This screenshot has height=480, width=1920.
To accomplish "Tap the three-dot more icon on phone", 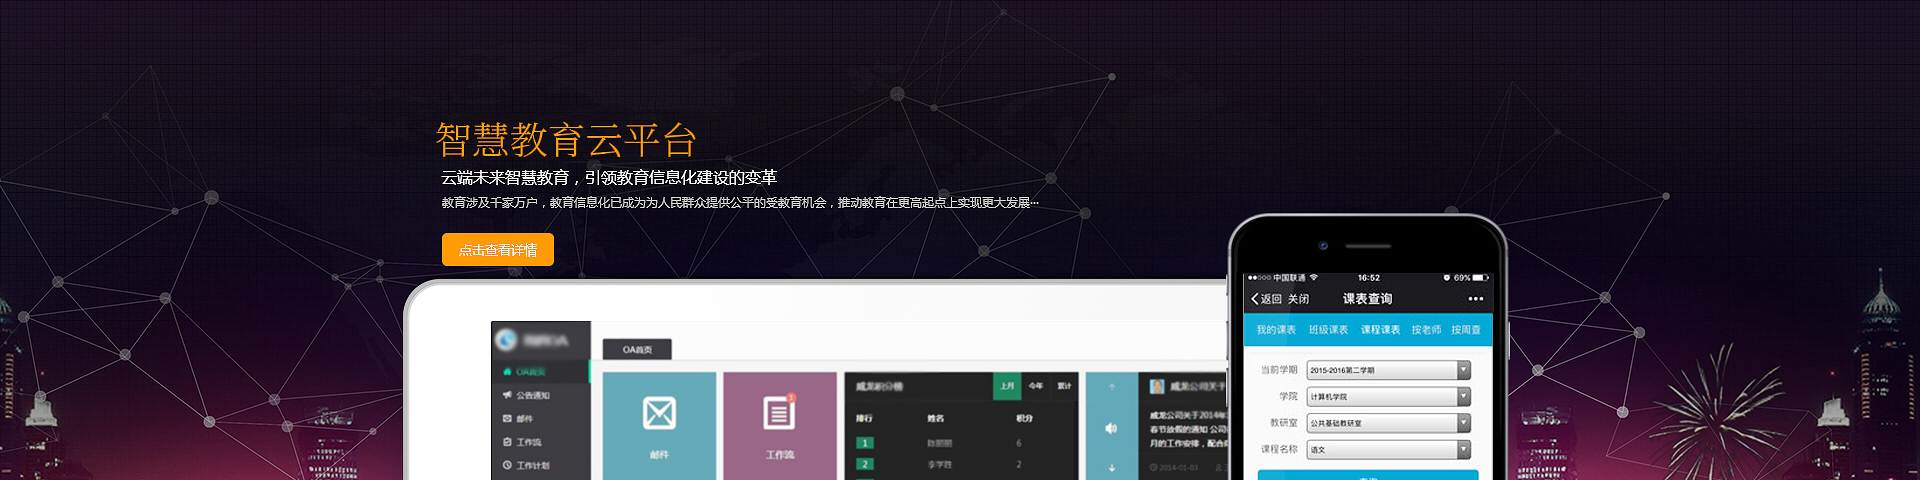I will [x=1475, y=299].
